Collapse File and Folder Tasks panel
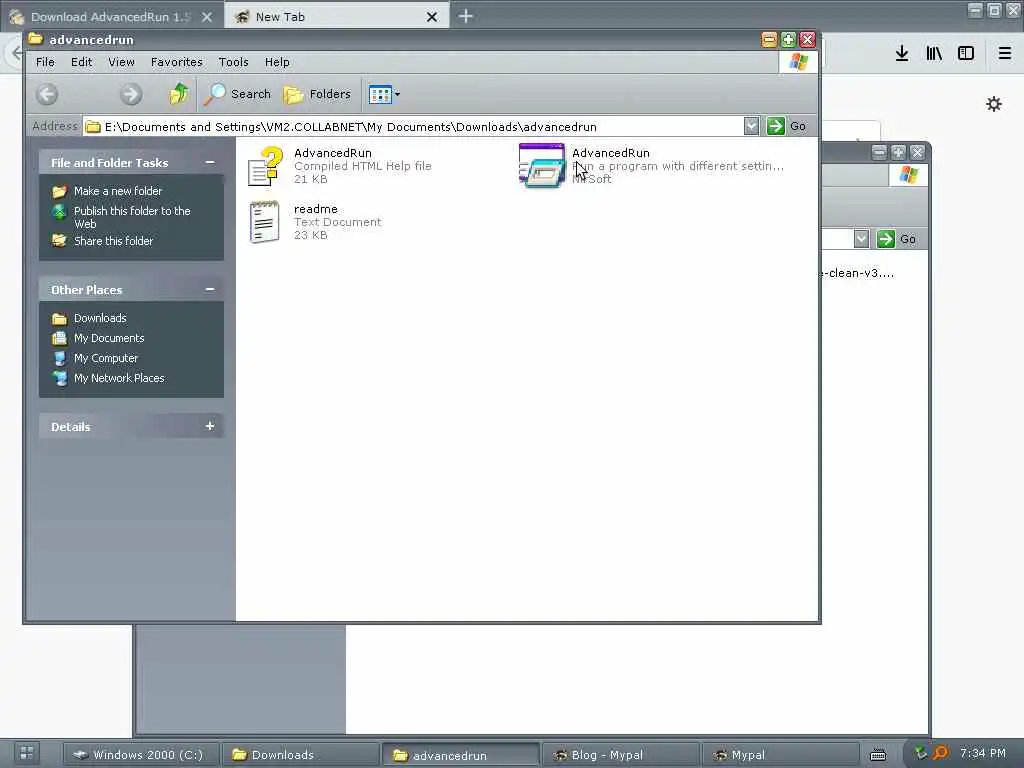Screen dimensions: 1024x768 pyautogui.click(x=210, y=162)
